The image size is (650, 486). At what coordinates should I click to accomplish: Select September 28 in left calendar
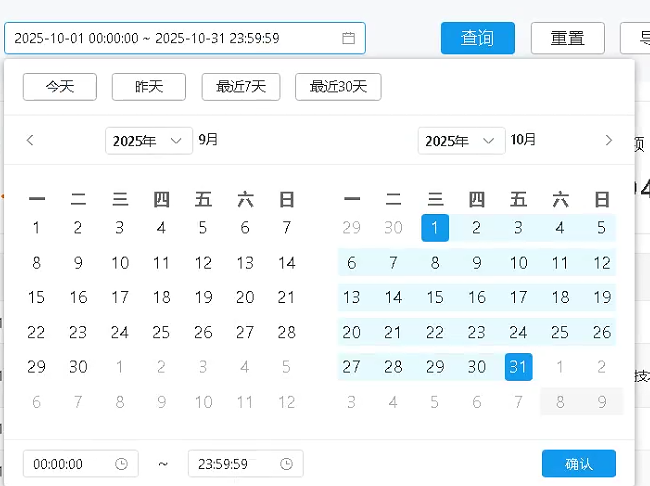286,332
